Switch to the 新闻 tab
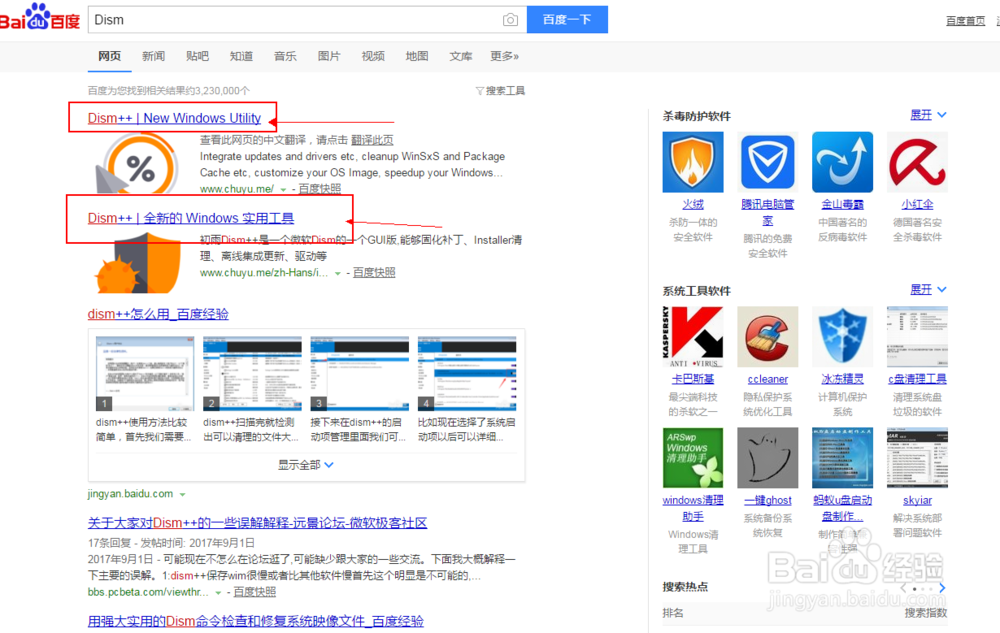1000x633 pixels. (x=153, y=56)
